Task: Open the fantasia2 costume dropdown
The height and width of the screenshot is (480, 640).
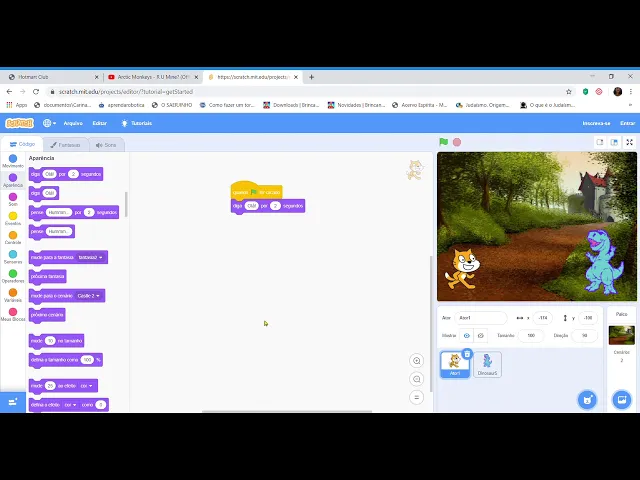Action: (91, 257)
